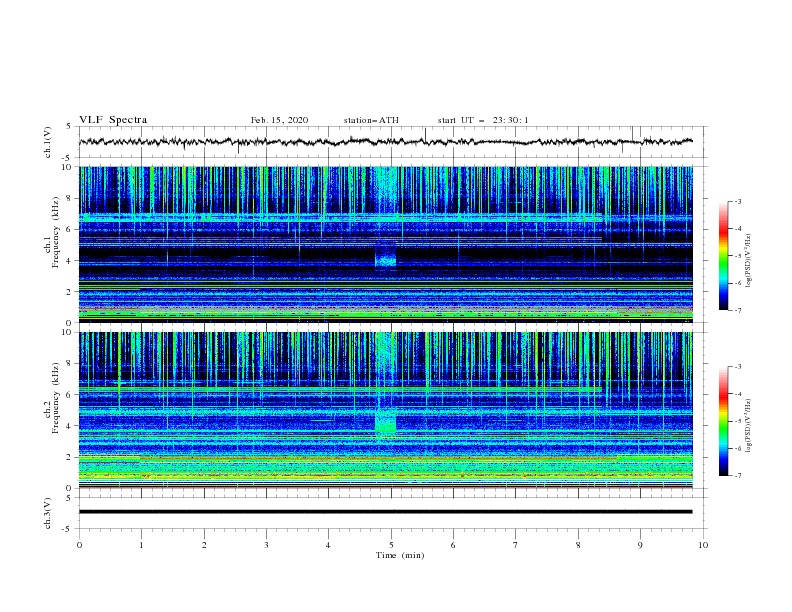
Task: Click the ch.1 voltage waveform trace
Action: tap(385, 142)
